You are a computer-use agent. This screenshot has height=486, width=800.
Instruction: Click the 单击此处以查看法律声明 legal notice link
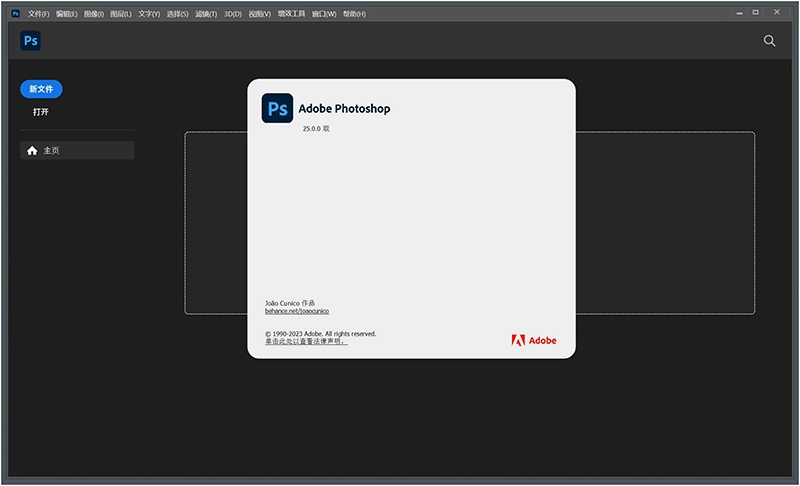pyautogui.click(x=305, y=341)
